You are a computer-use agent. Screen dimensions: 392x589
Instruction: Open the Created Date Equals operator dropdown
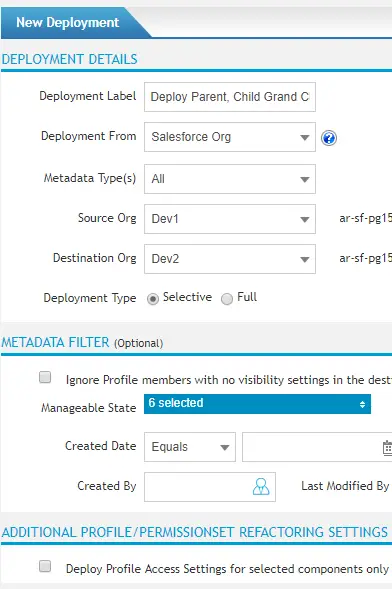(x=190, y=447)
